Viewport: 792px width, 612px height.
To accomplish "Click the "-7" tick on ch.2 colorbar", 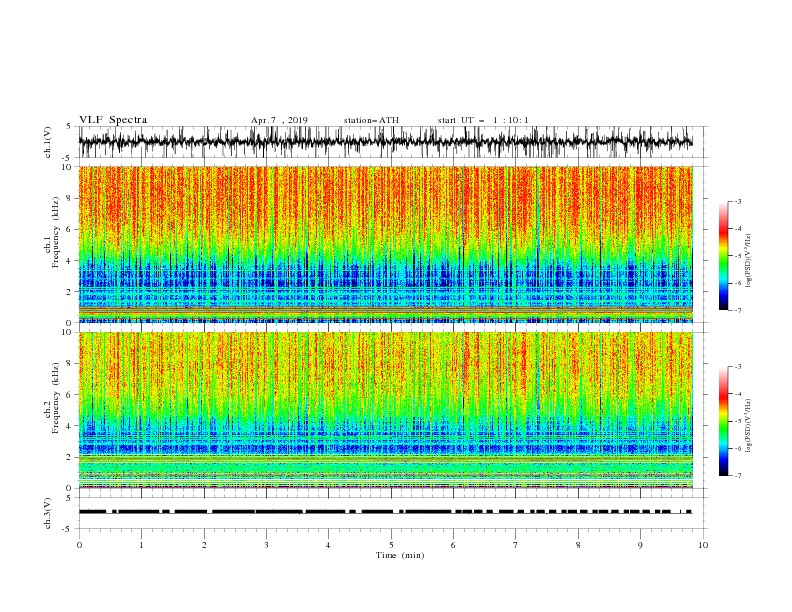I will pyautogui.click(x=738, y=476).
